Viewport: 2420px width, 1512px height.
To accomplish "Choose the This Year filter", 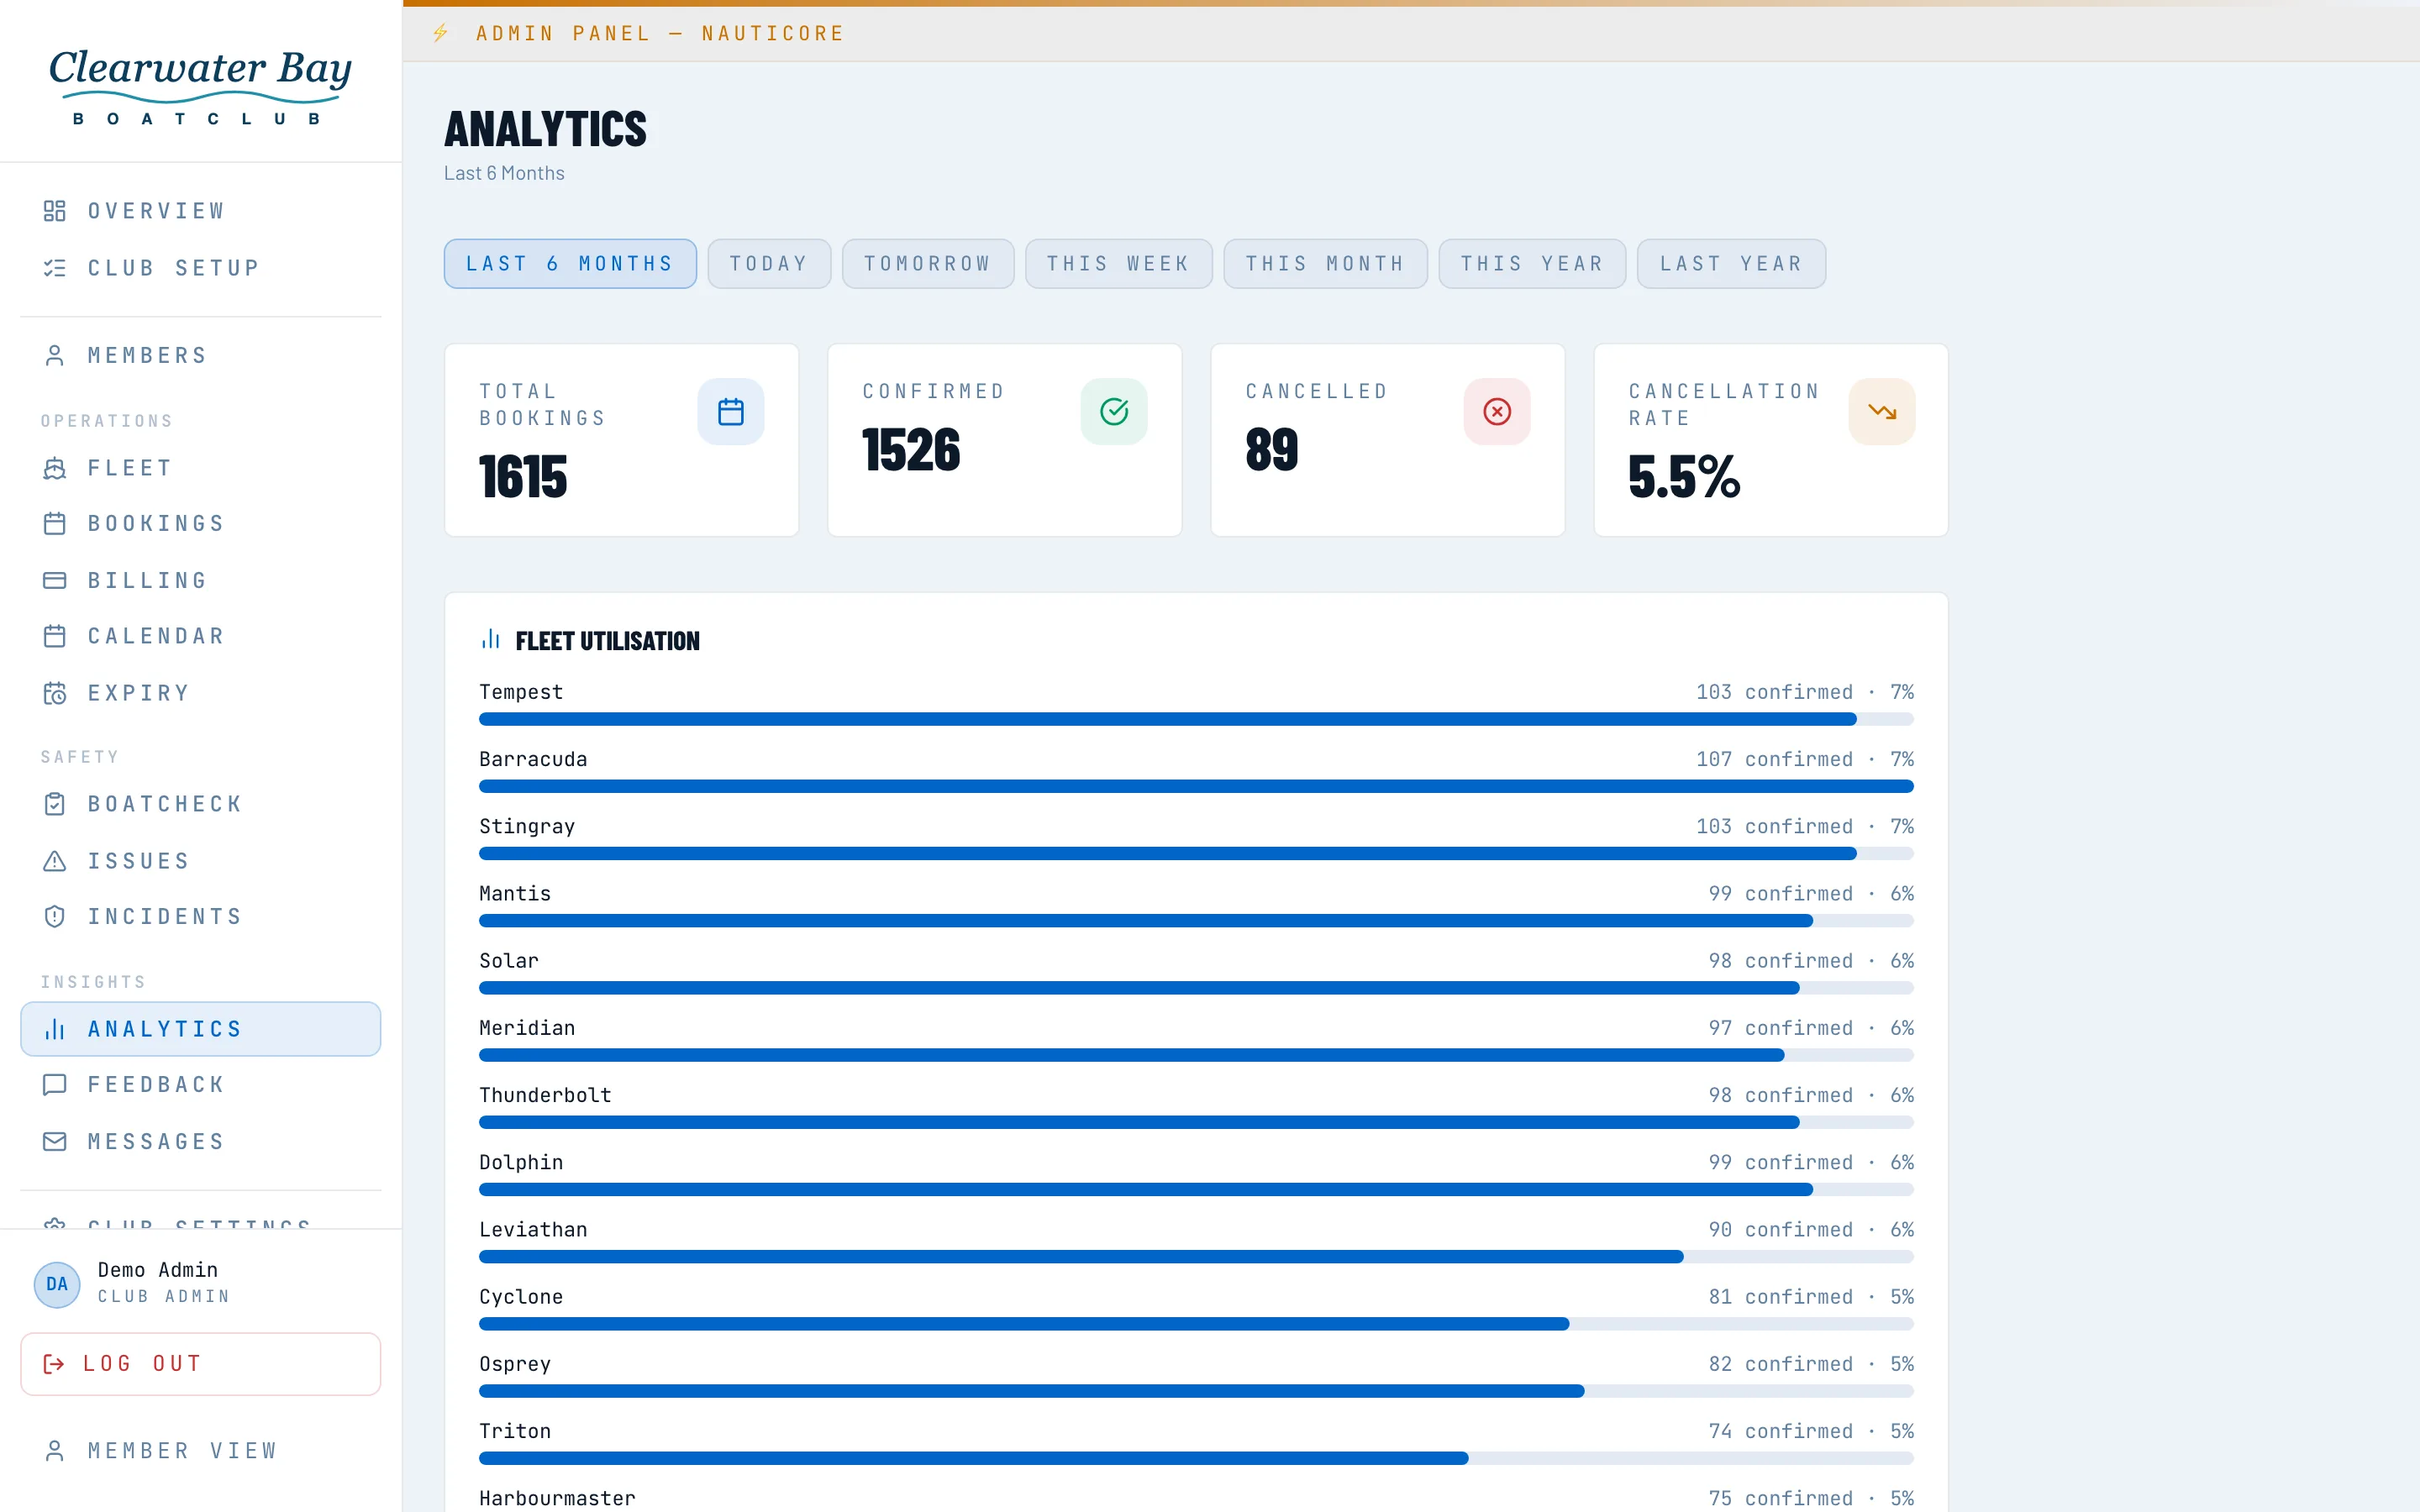I will (x=1532, y=264).
